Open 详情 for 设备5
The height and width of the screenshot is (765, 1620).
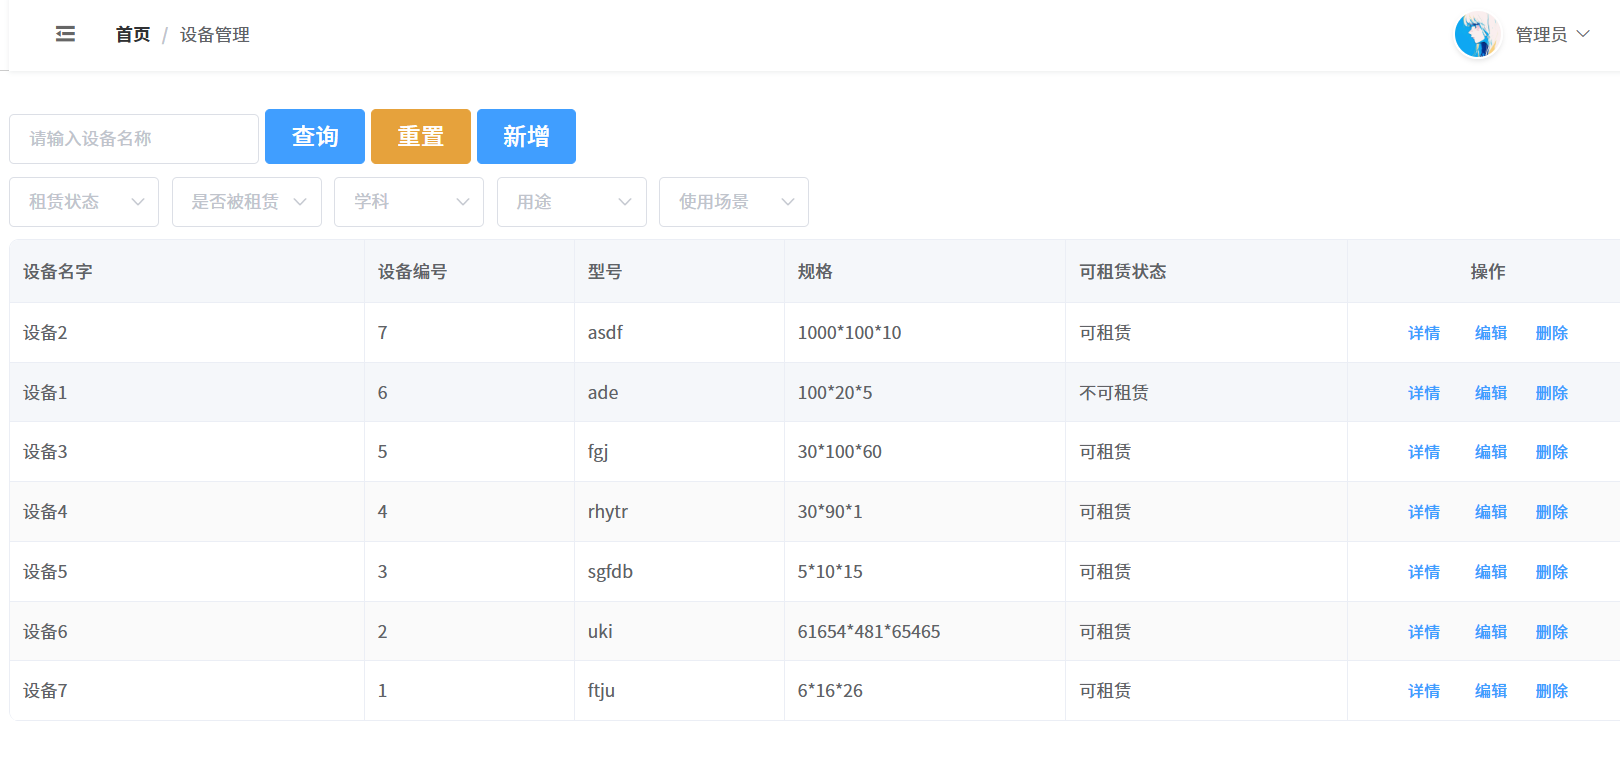[1424, 572]
